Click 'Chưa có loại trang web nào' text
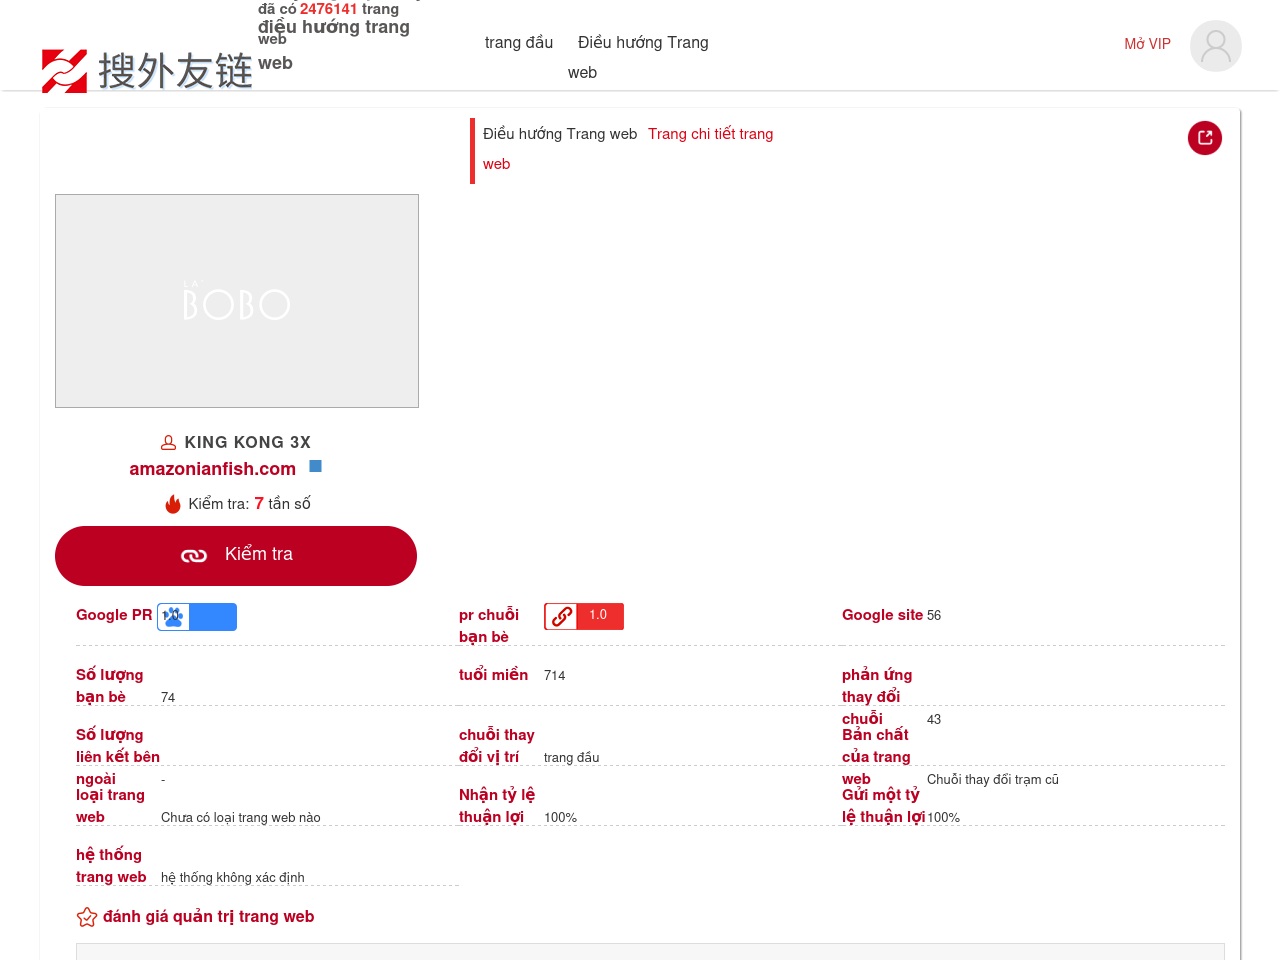The height and width of the screenshot is (960, 1280). 241,818
